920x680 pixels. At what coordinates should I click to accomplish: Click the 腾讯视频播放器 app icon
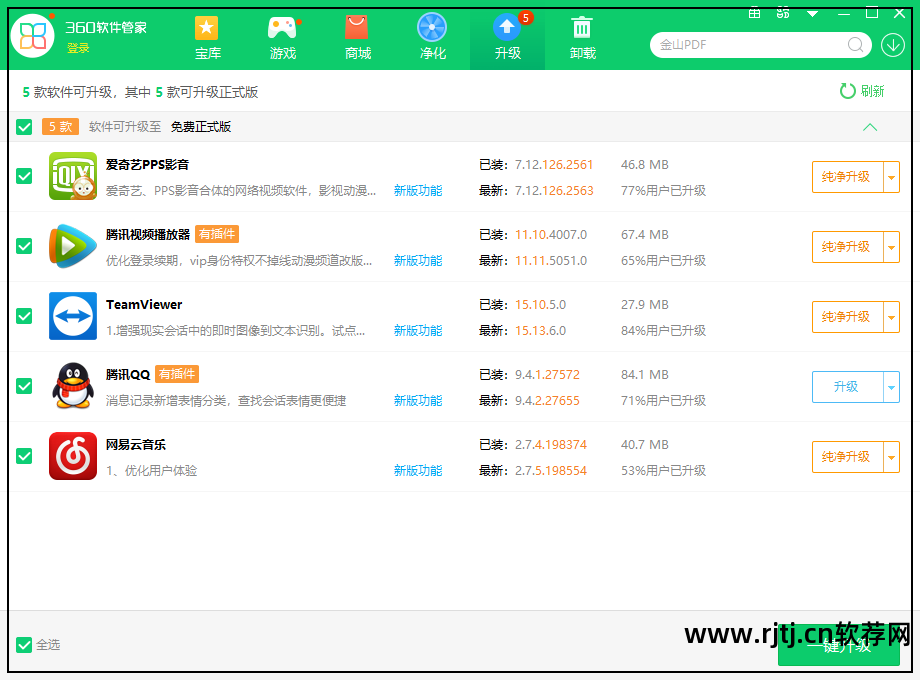[73, 246]
